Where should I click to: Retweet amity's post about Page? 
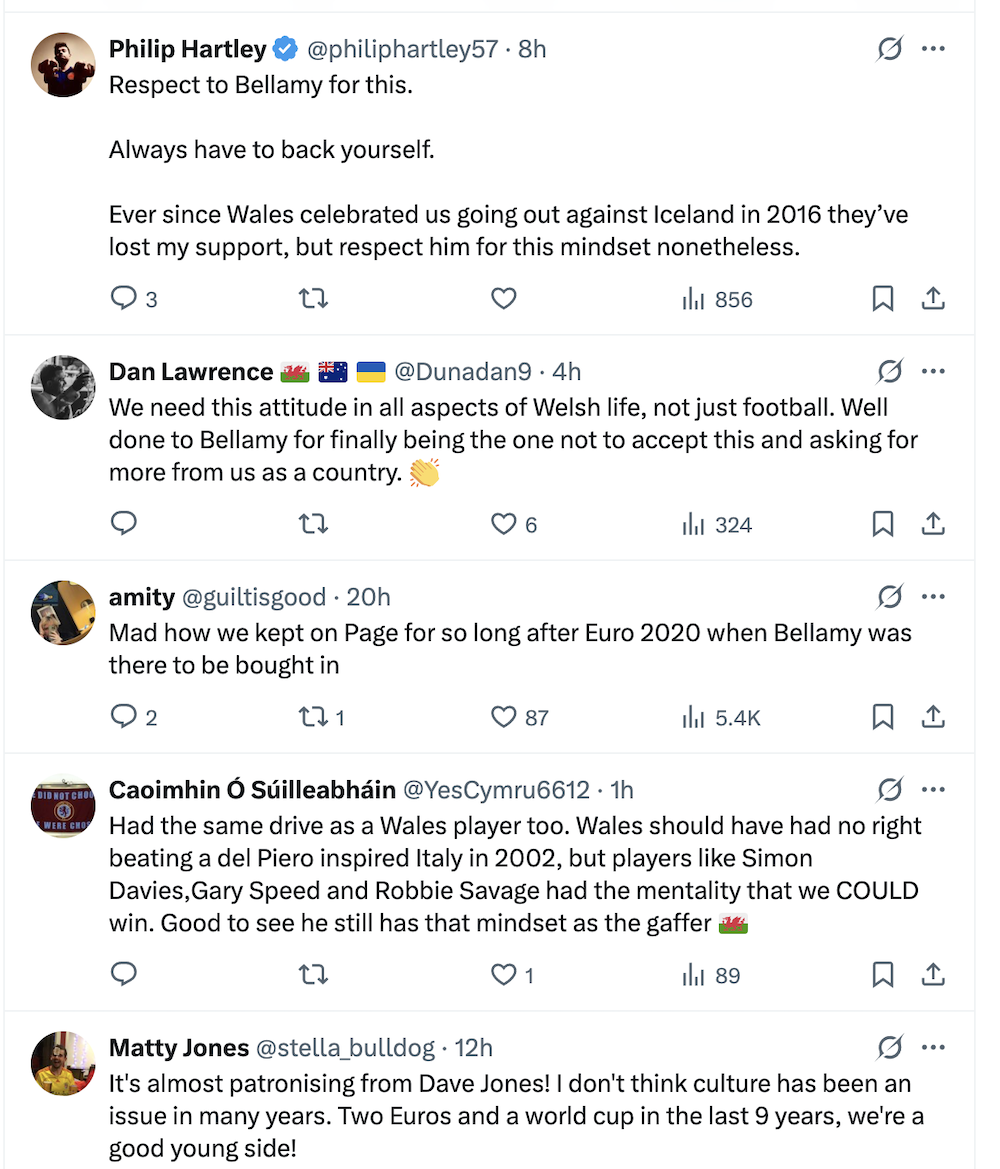pos(313,717)
